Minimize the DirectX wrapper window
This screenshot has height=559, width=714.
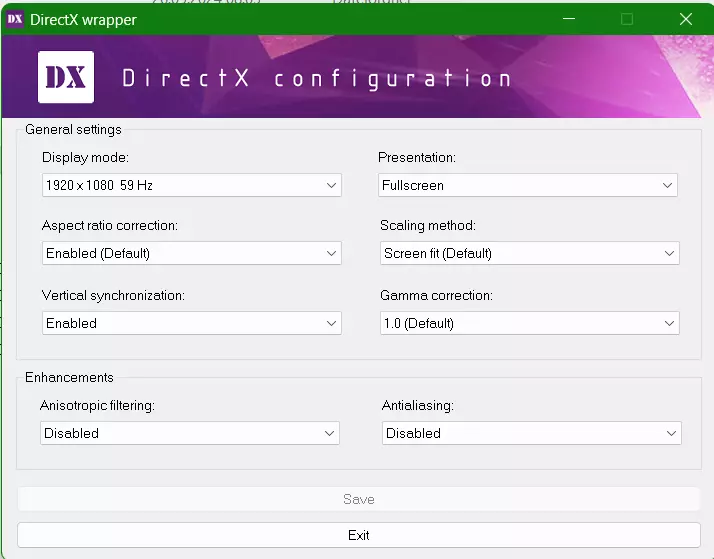tap(569, 19)
